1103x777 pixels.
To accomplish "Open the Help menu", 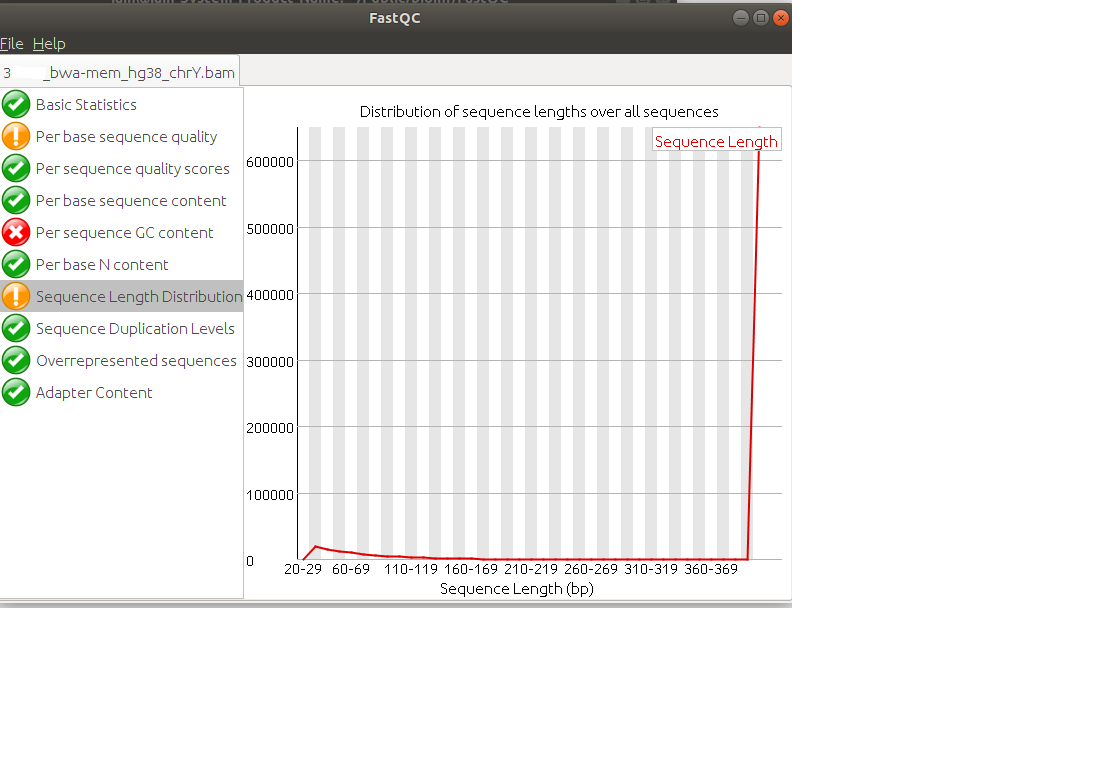I will click(49, 44).
